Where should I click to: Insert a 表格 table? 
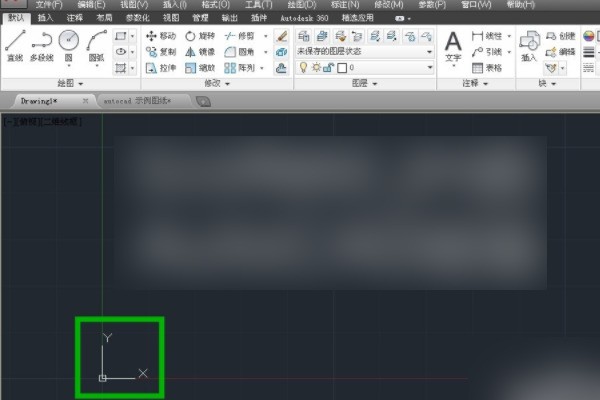pos(487,68)
